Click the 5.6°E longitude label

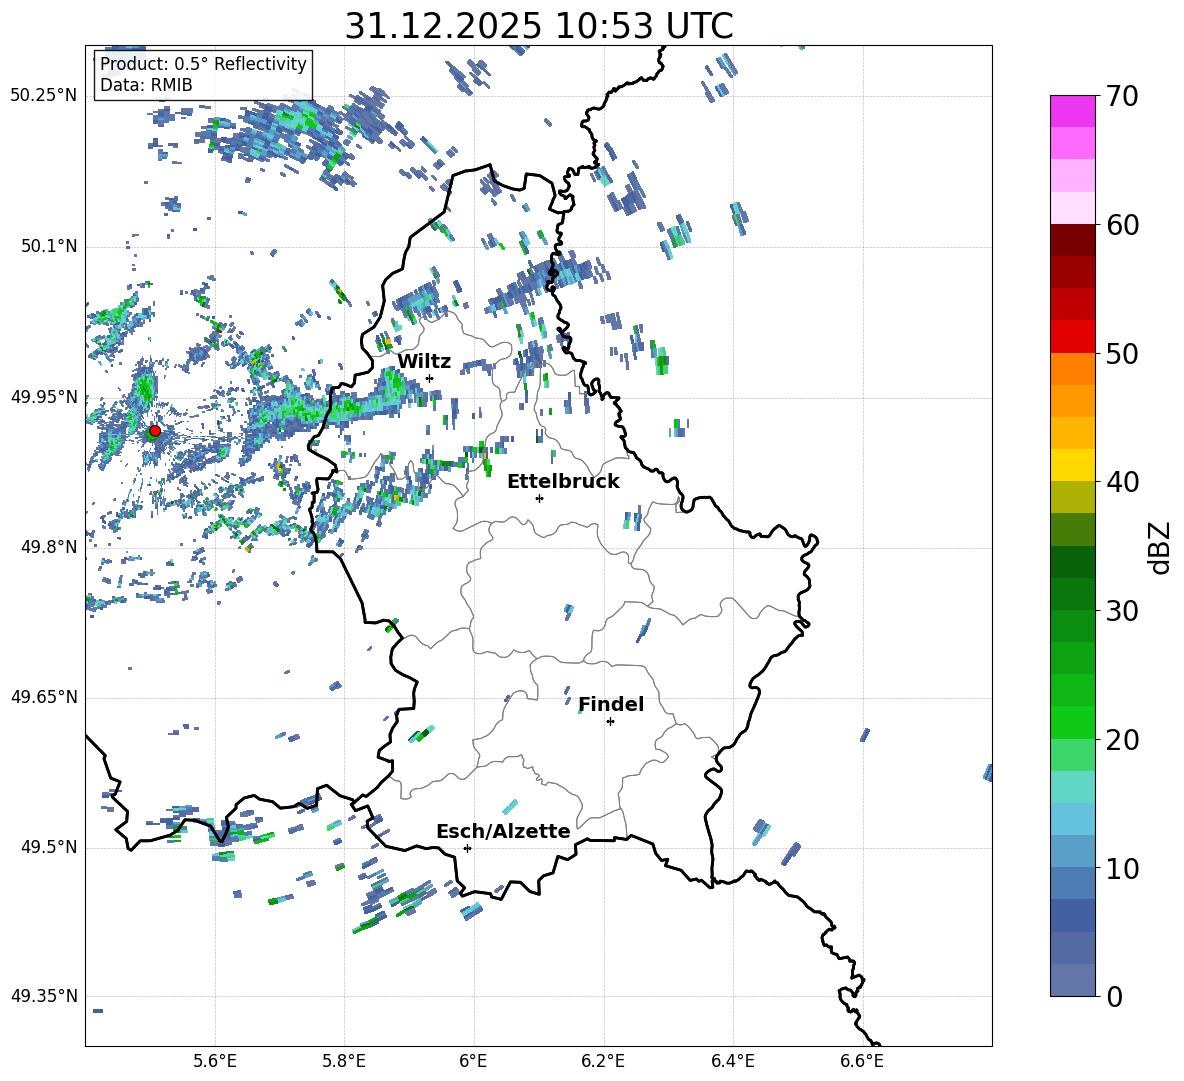pos(215,1062)
